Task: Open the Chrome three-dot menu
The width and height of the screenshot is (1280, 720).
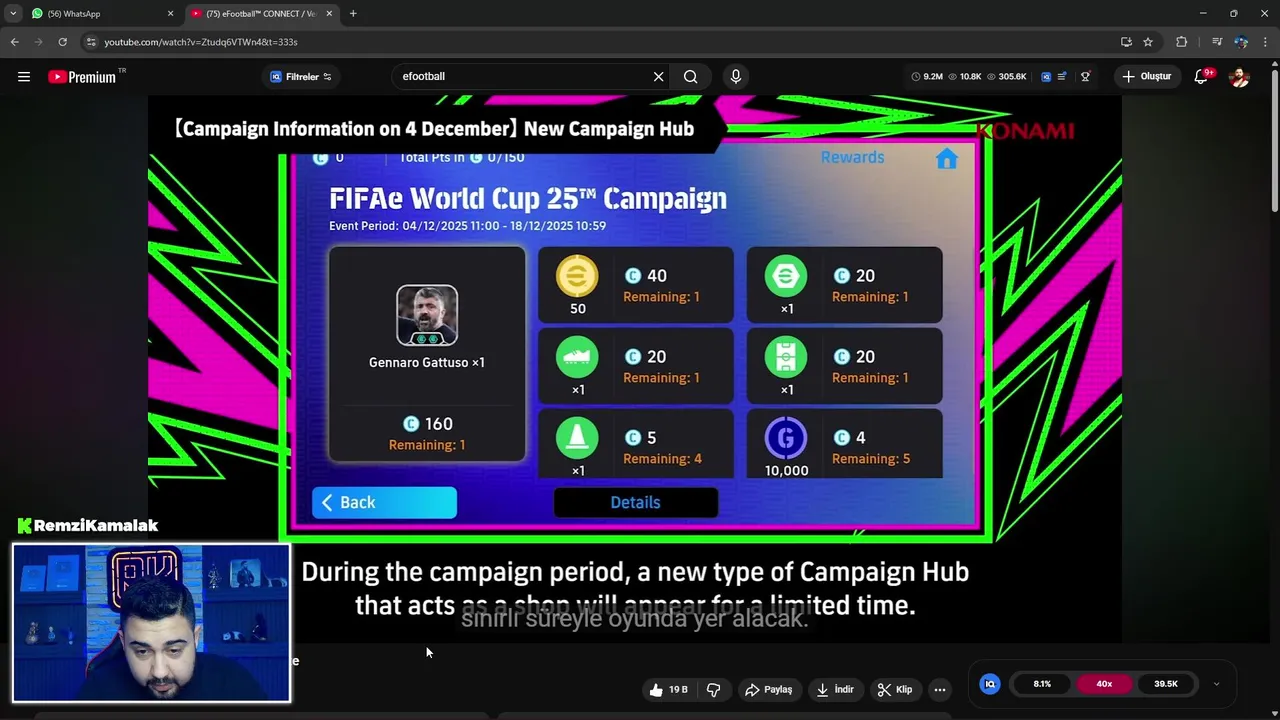Action: pos(1265,42)
